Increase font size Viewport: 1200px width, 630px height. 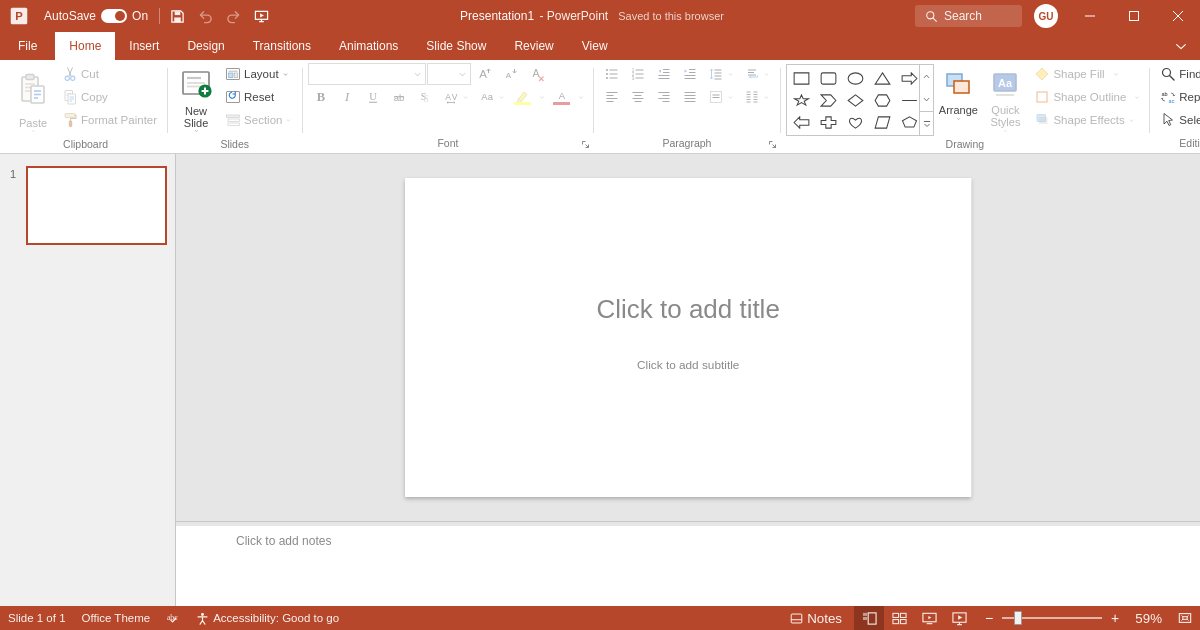tap(485, 74)
